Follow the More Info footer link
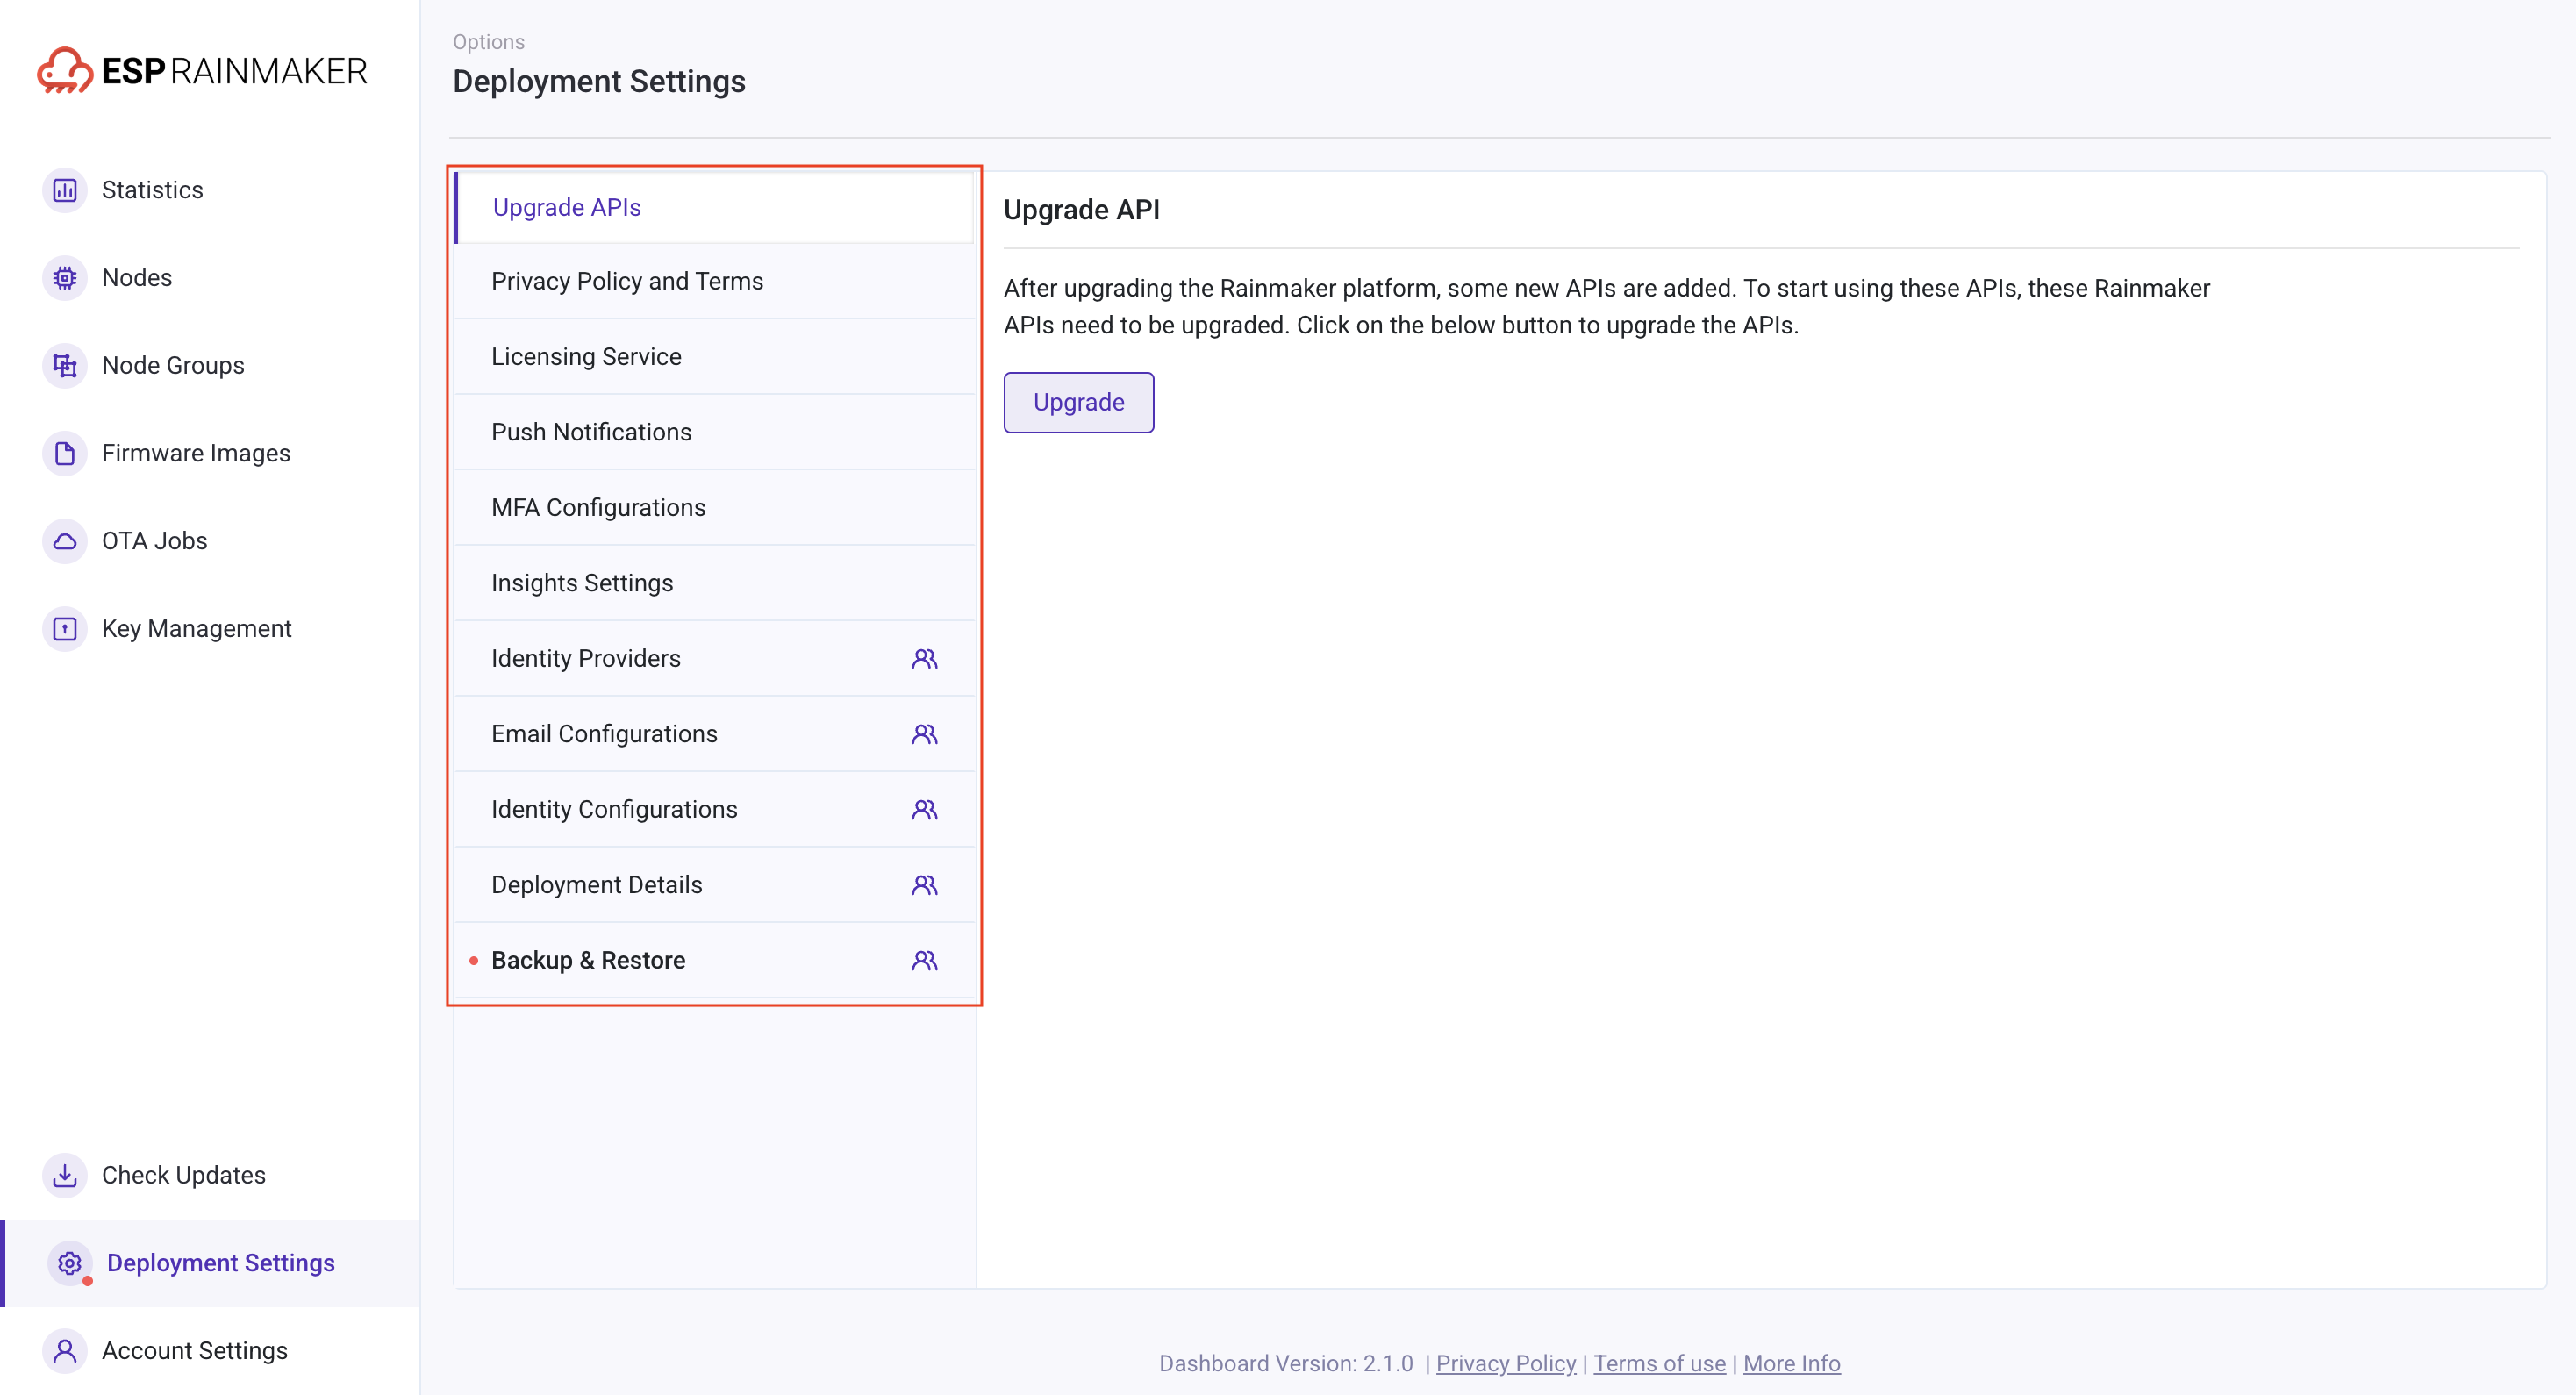Image resolution: width=2576 pixels, height=1395 pixels. [x=1791, y=1363]
